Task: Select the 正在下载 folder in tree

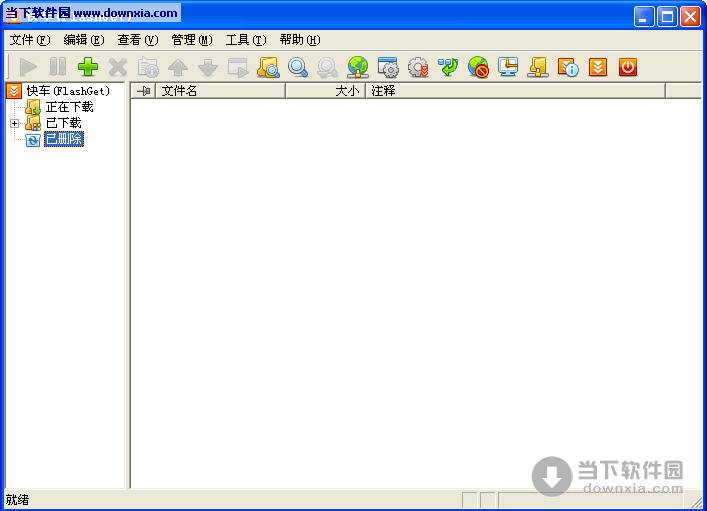Action: click(x=69, y=107)
